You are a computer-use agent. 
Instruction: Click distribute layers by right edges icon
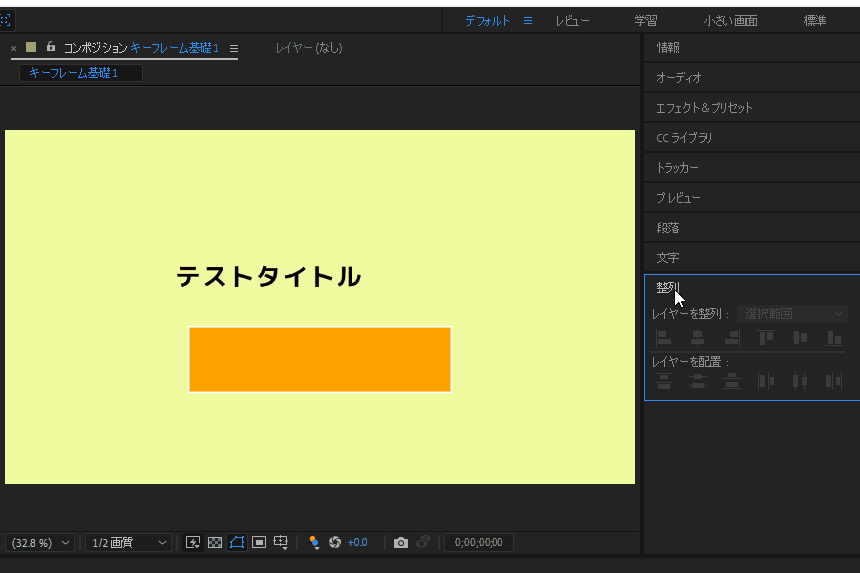[834, 381]
